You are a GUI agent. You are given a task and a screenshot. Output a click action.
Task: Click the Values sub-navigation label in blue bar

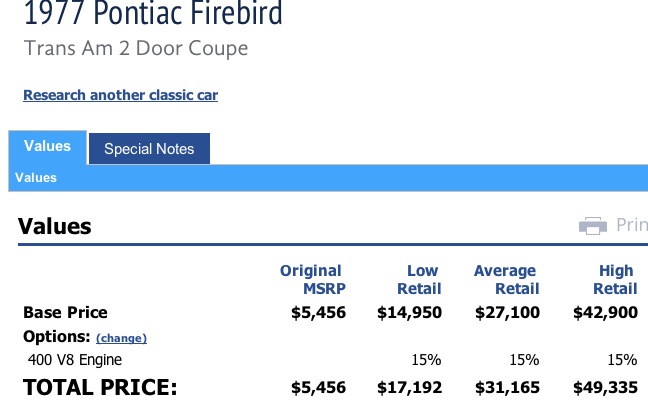click(x=36, y=178)
